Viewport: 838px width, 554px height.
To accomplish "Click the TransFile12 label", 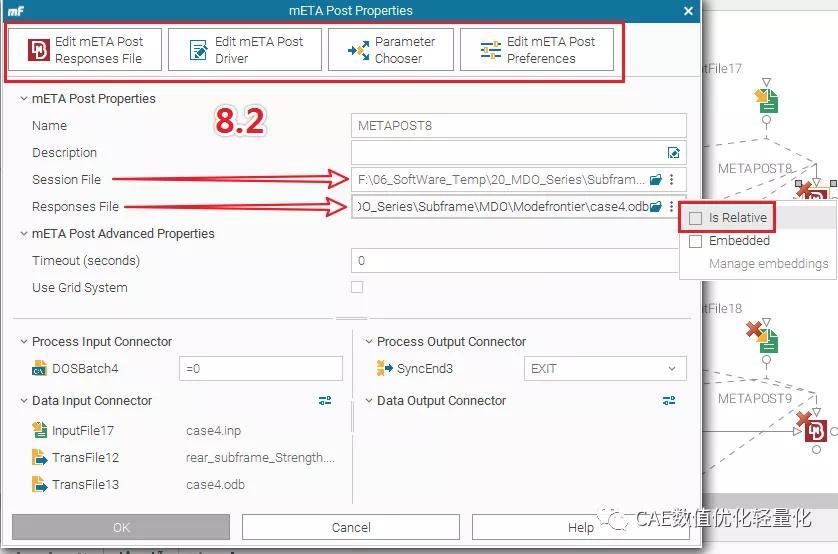I will point(86,458).
